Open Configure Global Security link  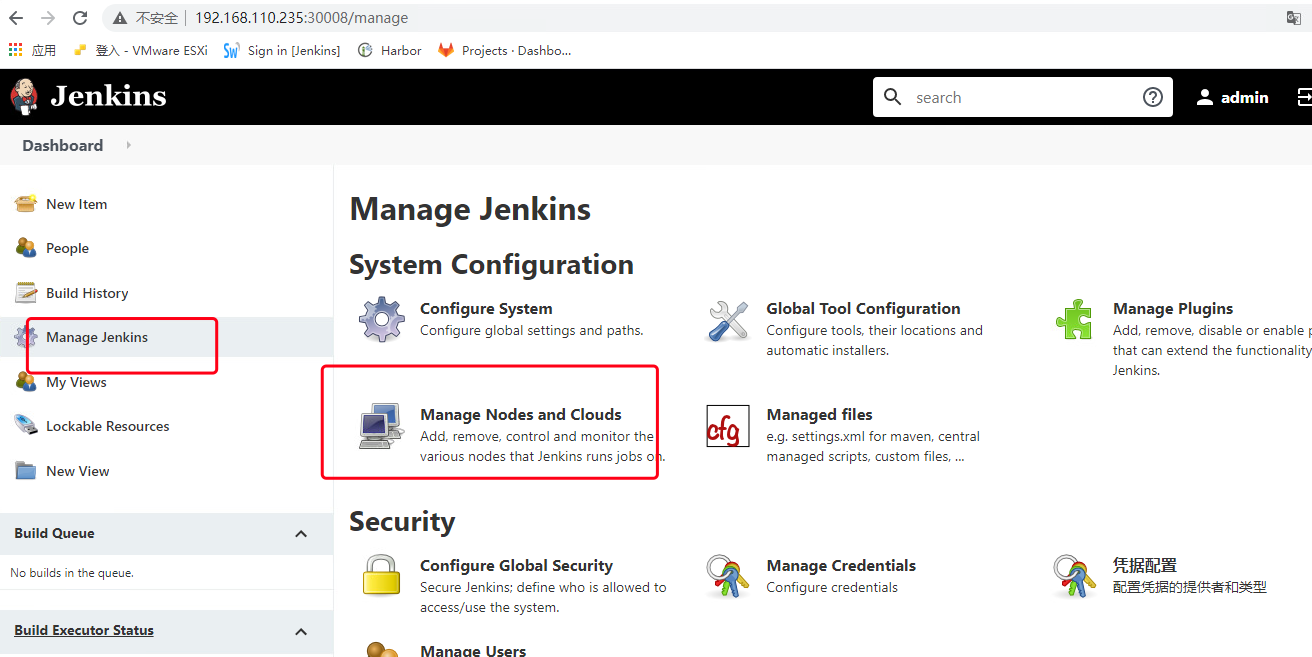[x=516, y=566]
